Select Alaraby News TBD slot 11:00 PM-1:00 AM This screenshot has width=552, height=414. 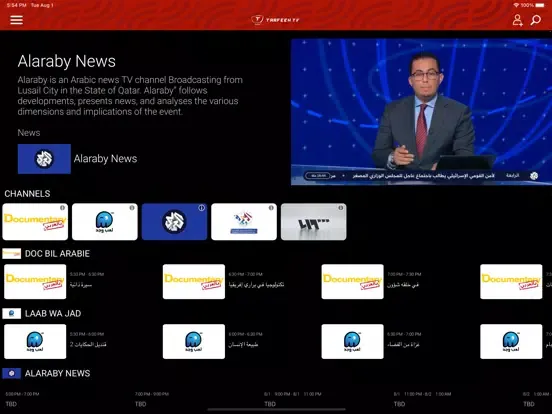(x=422, y=399)
